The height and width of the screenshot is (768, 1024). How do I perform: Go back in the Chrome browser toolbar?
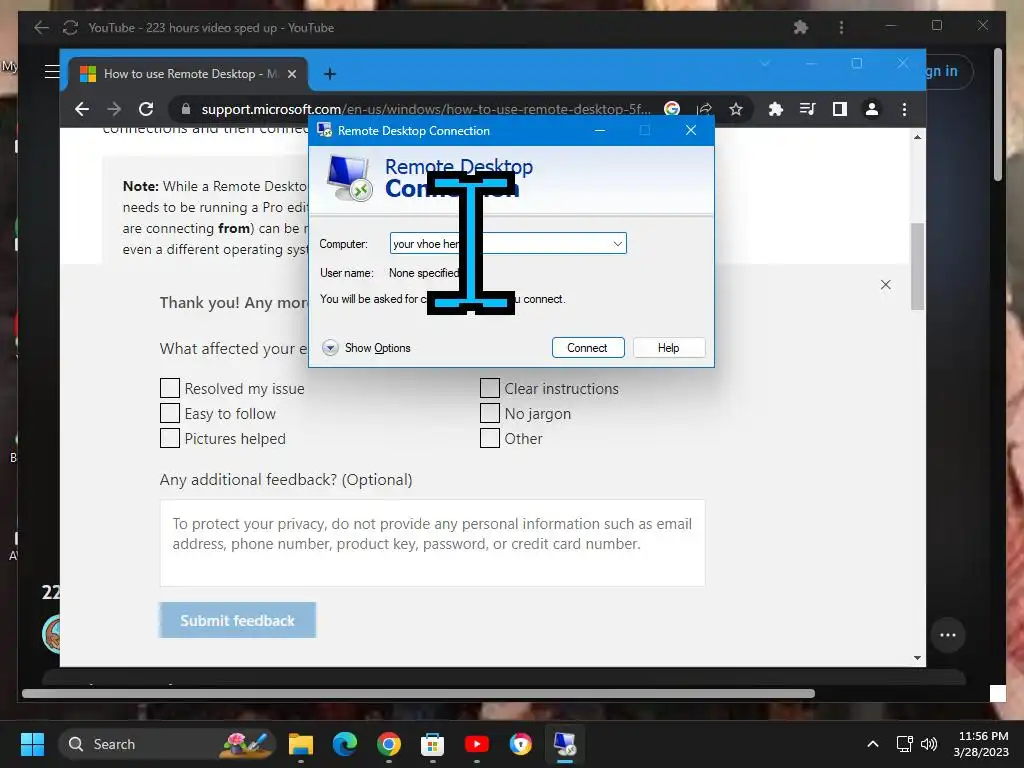pyautogui.click(x=82, y=109)
